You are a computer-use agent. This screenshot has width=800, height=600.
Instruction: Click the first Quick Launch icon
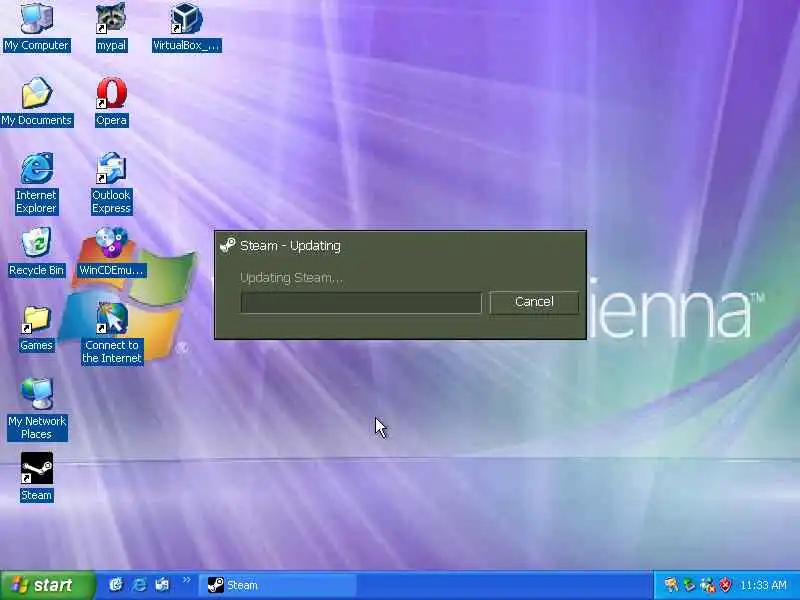[116, 585]
